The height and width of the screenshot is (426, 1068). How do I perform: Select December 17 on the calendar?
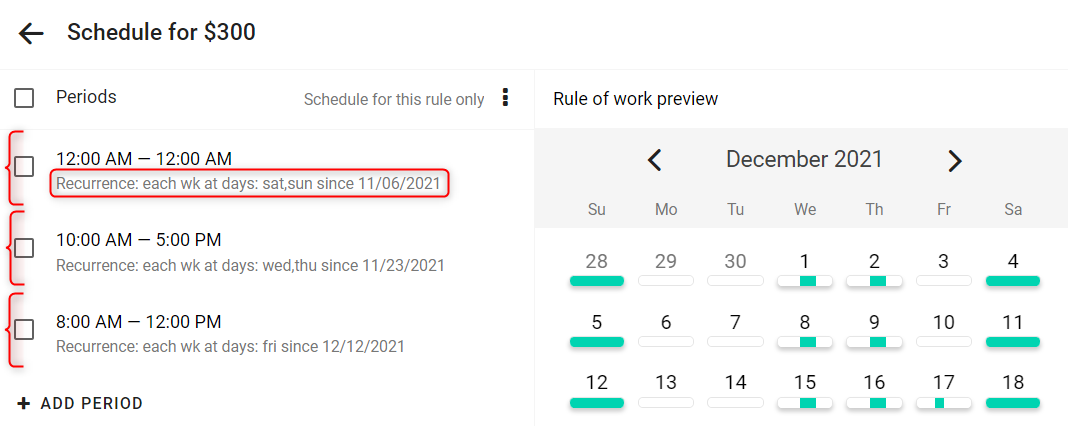943,382
